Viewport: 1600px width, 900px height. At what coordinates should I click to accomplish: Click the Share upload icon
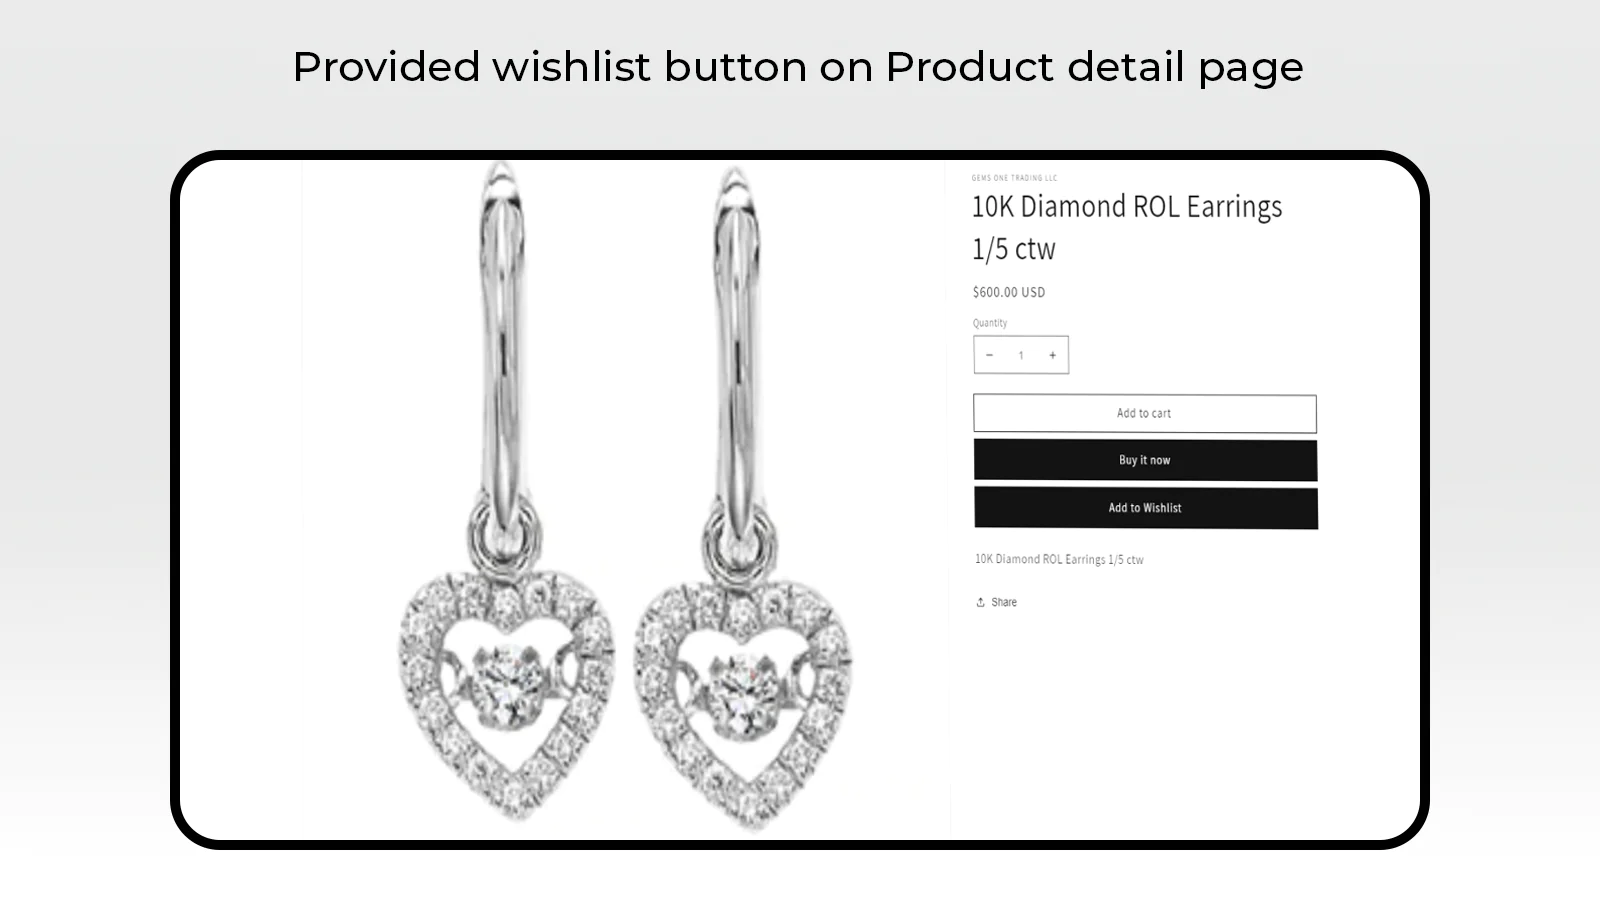[x=980, y=602]
